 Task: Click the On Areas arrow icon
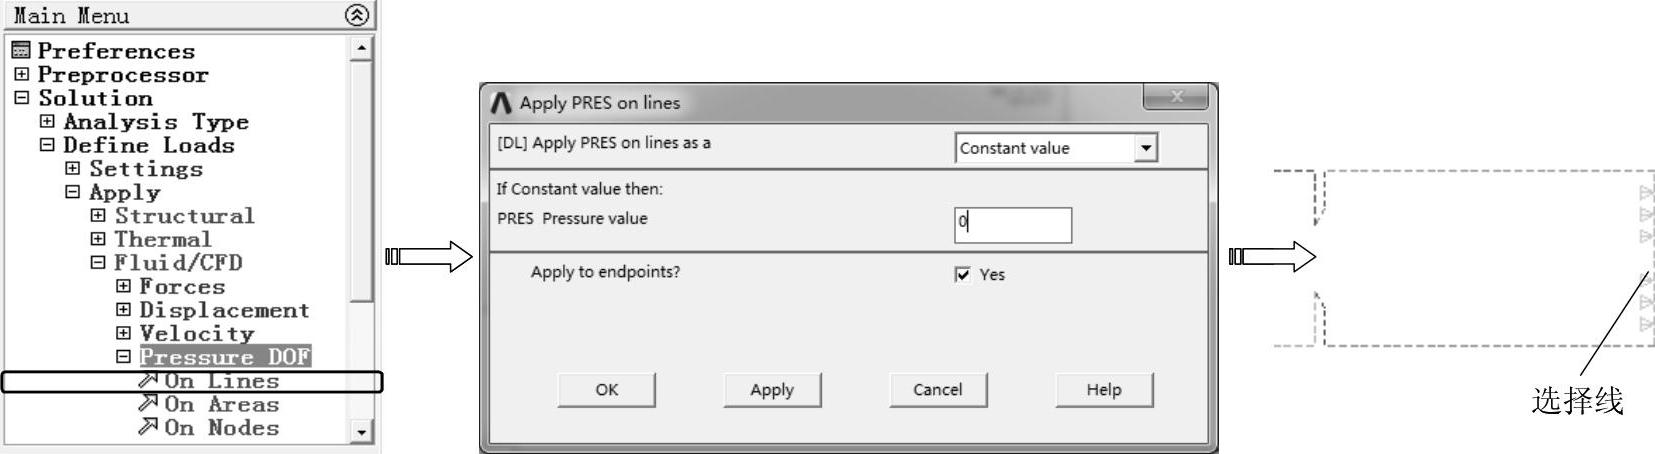click(148, 403)
